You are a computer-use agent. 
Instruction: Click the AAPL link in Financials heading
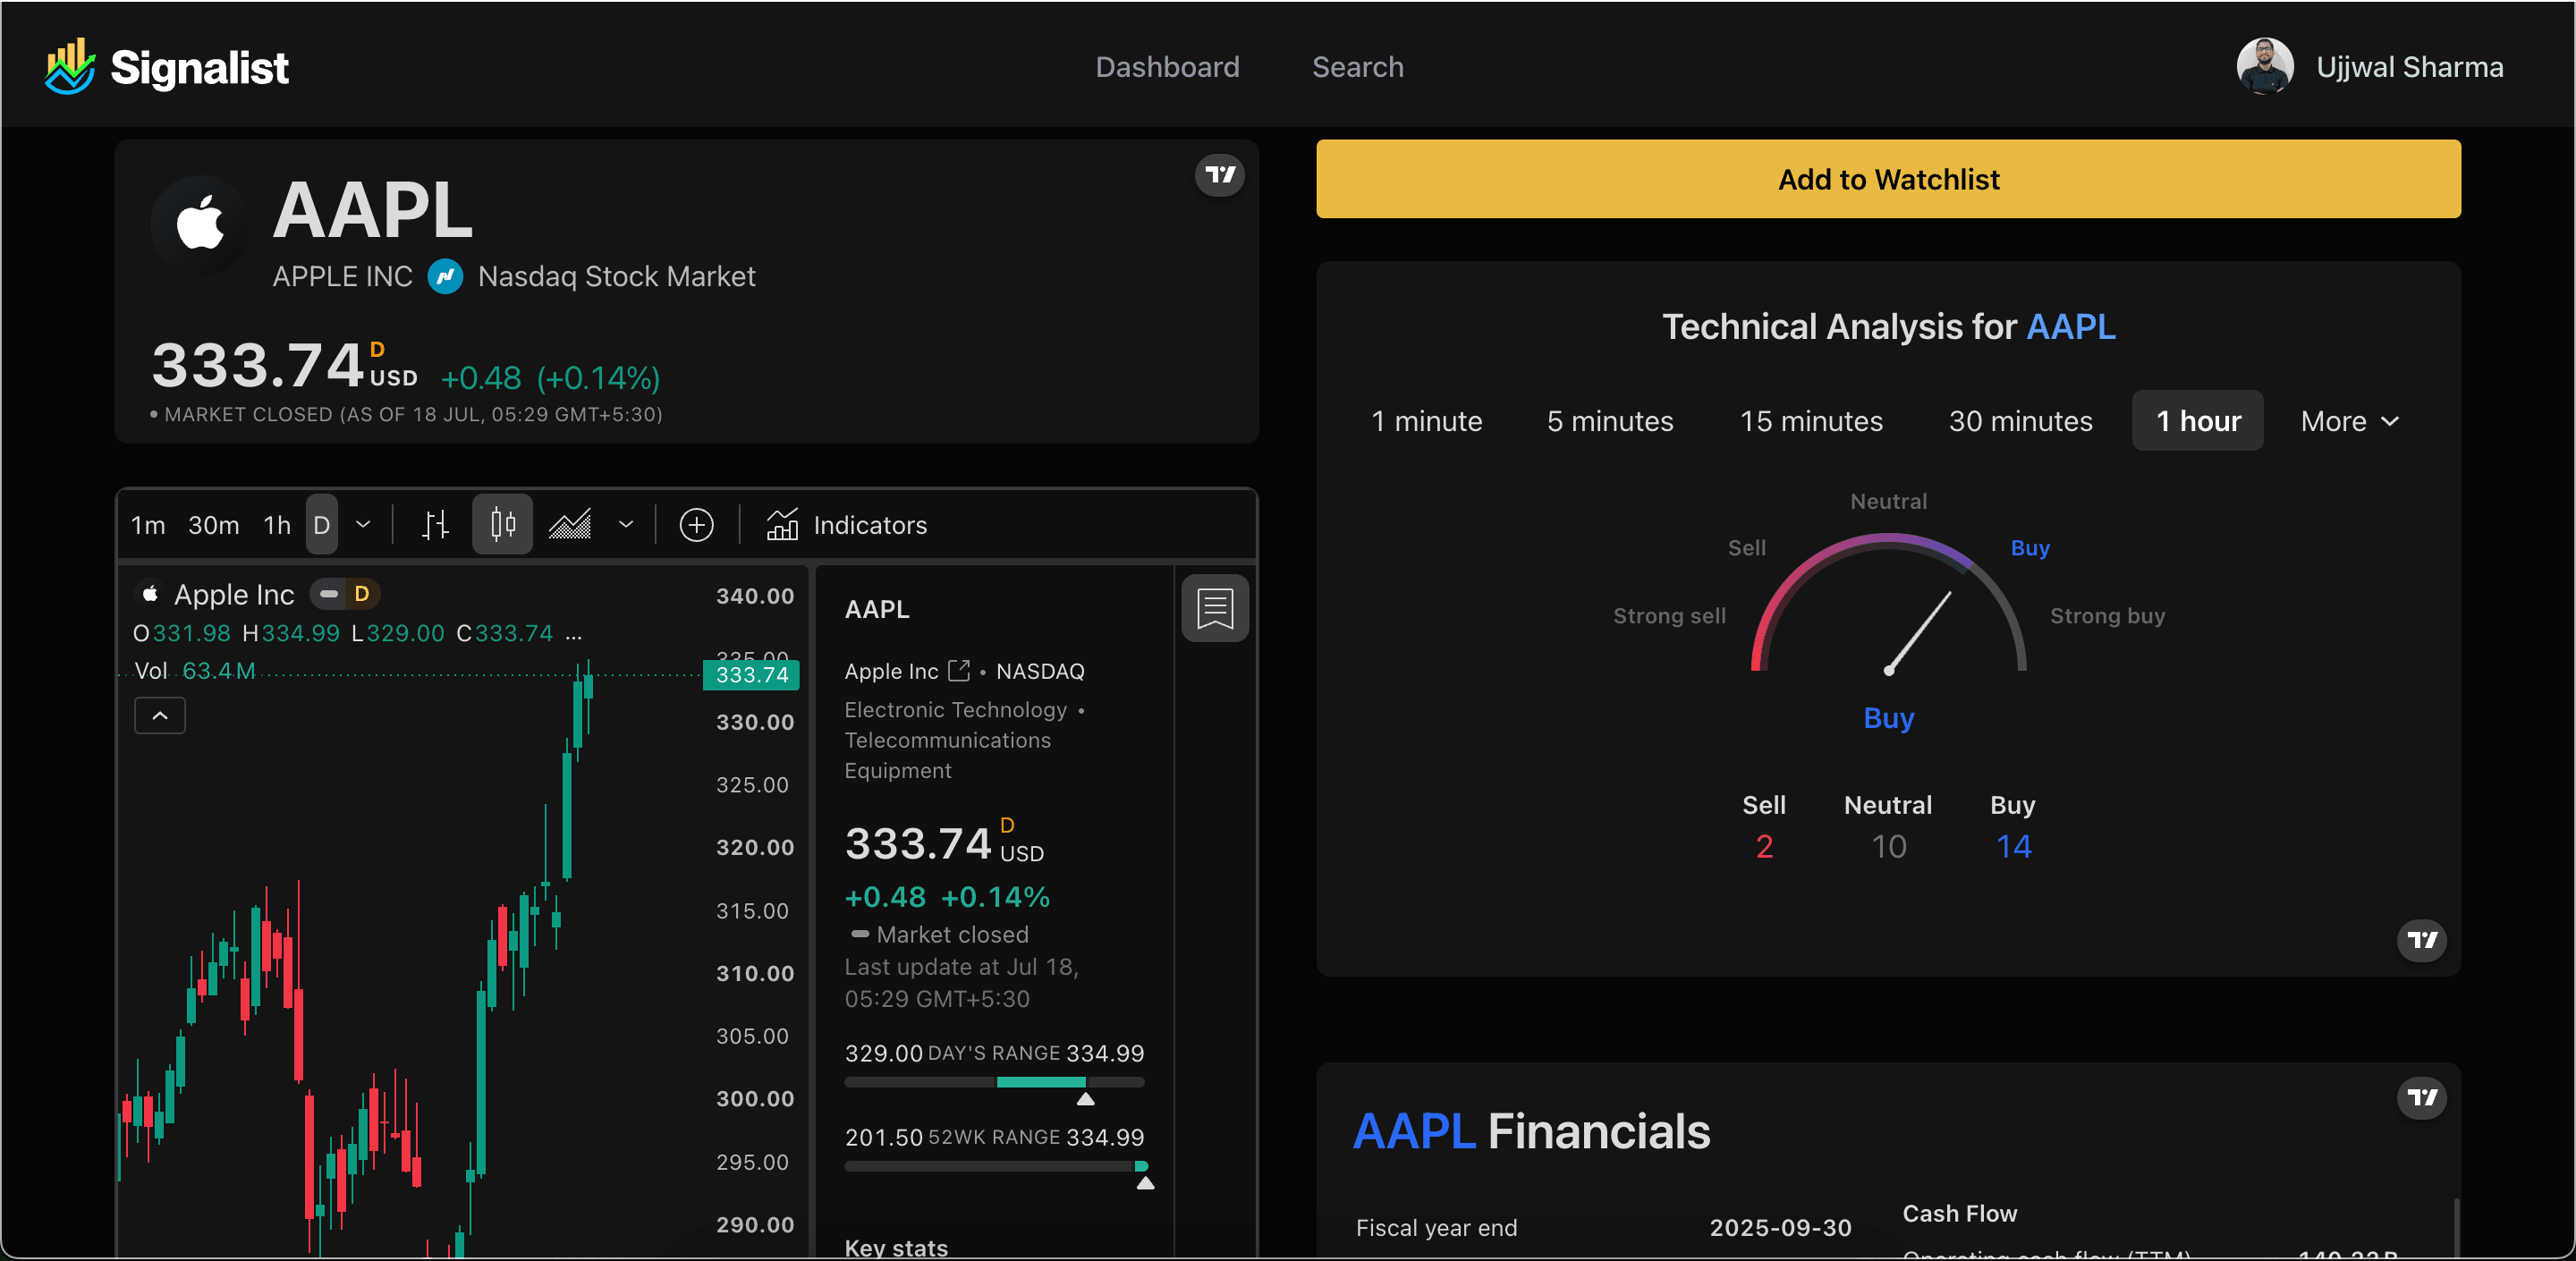tap(1413, 1131)
